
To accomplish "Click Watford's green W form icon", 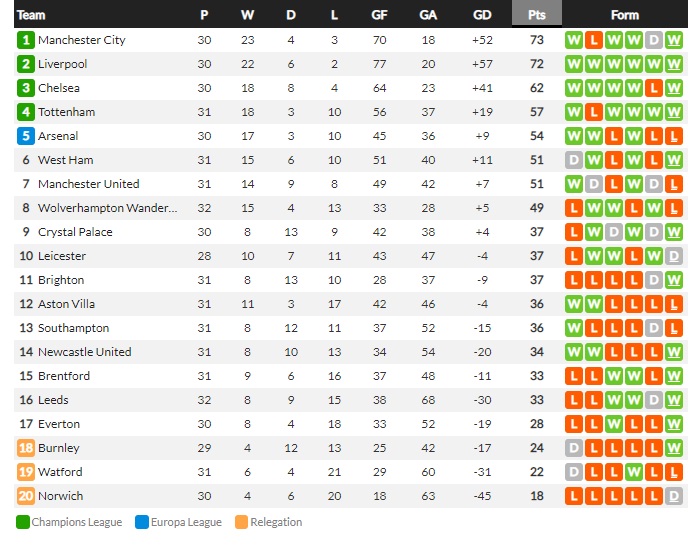I will coord(634,472).
